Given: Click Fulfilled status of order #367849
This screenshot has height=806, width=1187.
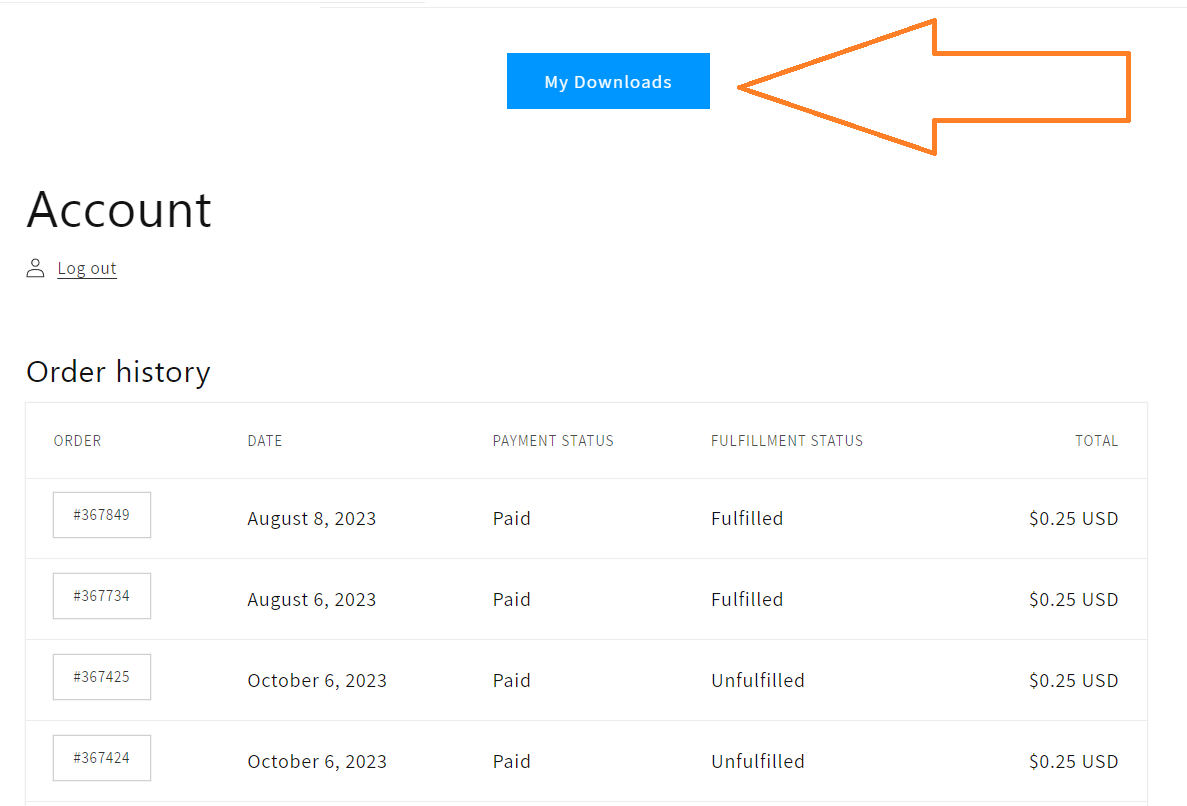Looking at the screenshot, I should [x=747, y=518].
